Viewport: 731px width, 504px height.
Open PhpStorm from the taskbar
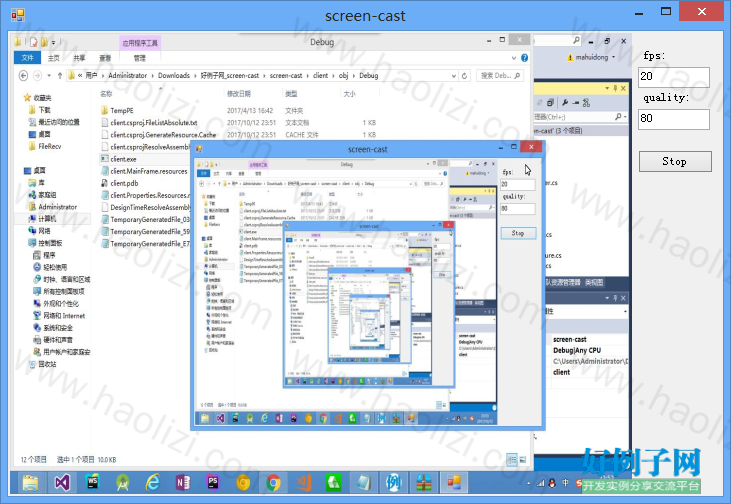pos(213,483)
